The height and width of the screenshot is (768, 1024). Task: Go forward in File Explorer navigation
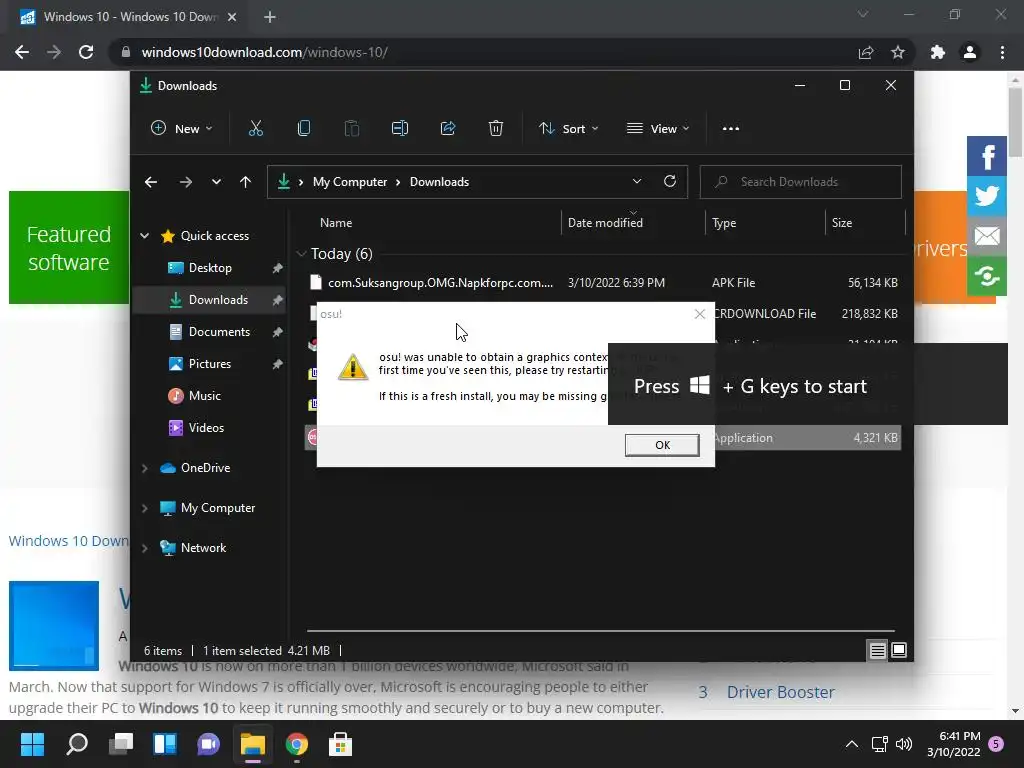coord(185,182)
